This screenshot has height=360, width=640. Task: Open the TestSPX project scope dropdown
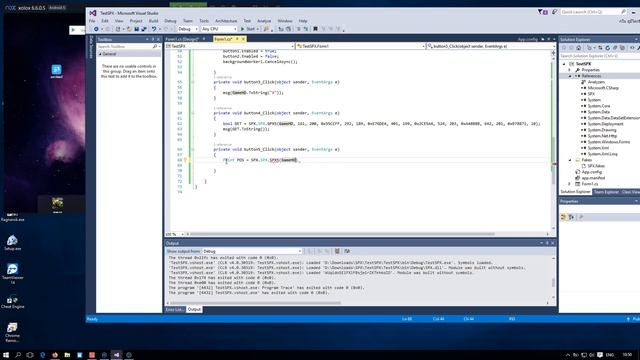[x=230, y=47]
